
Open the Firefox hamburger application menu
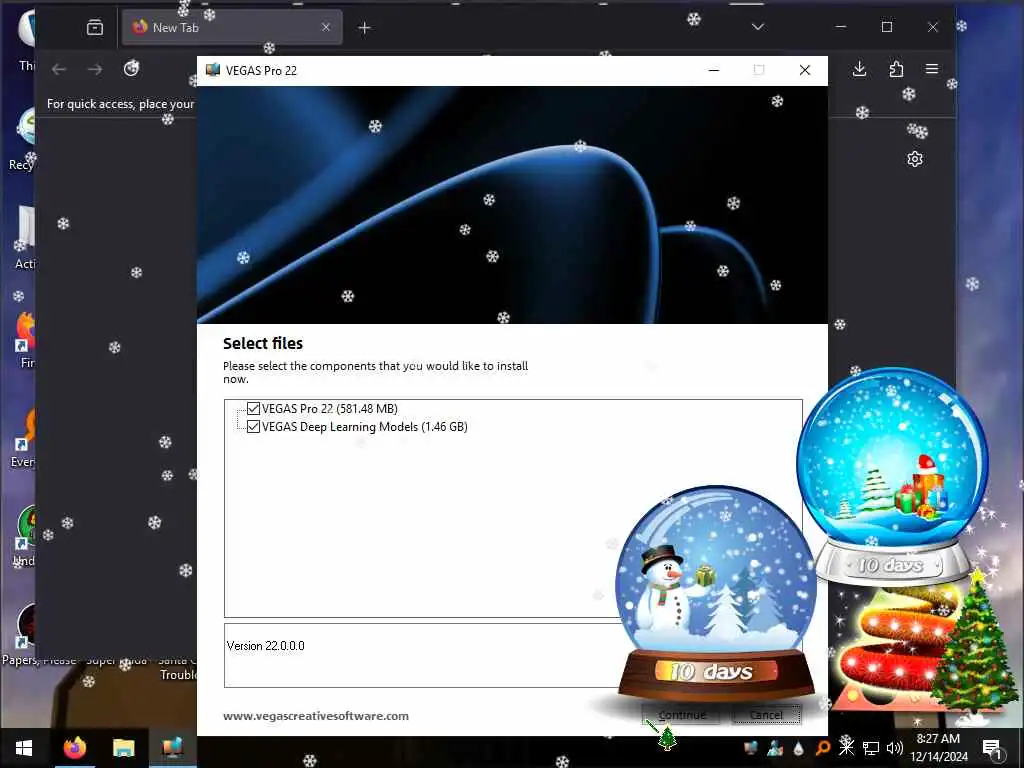coord(932,69)
